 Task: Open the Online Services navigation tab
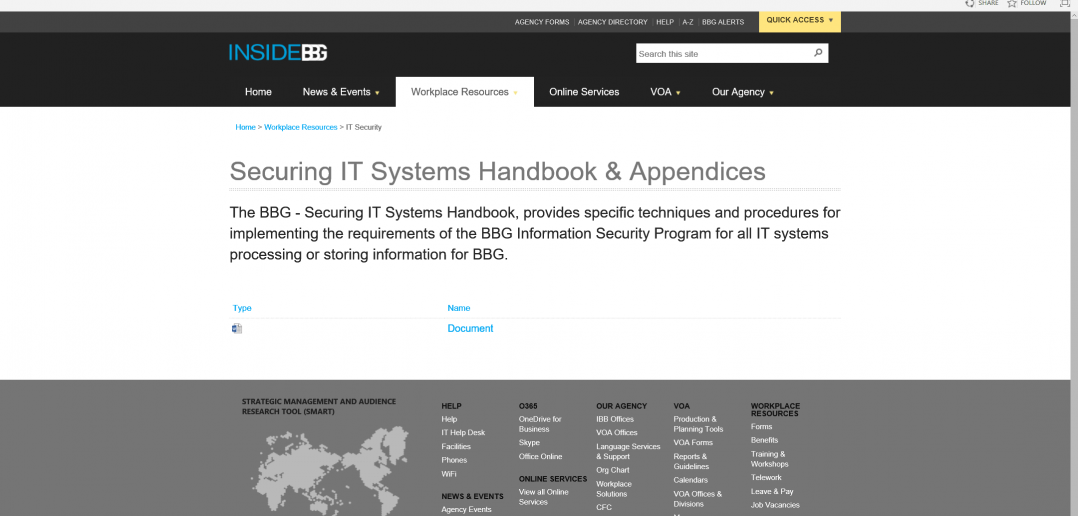click(x=584, y=92)
